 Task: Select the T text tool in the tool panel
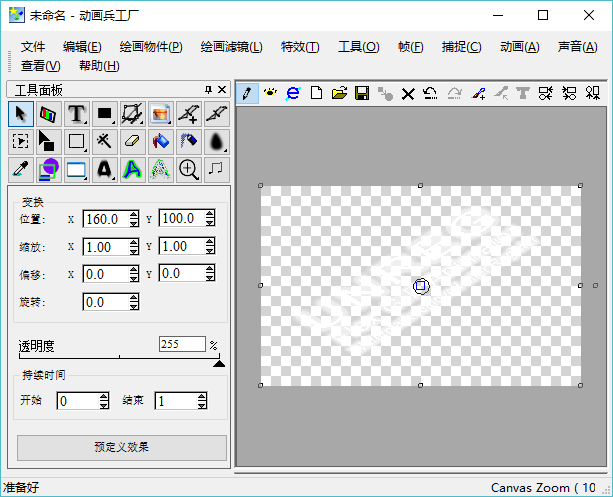[x=77, y=114]
